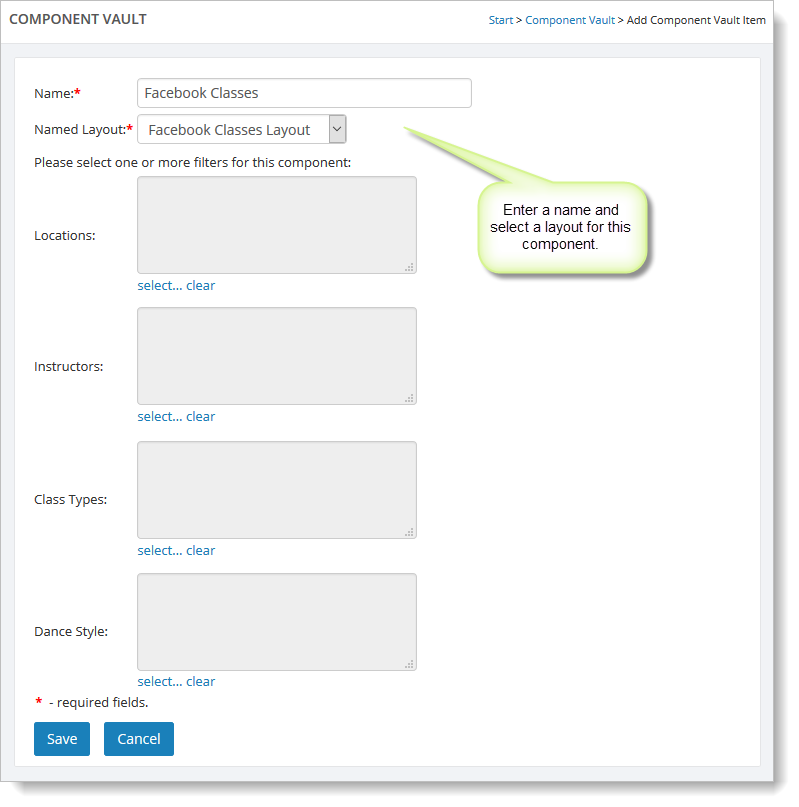Click the 'Add Component Vault Item' breadcrumb text
This screenshot has height=807, width=799.
(696, 20)
